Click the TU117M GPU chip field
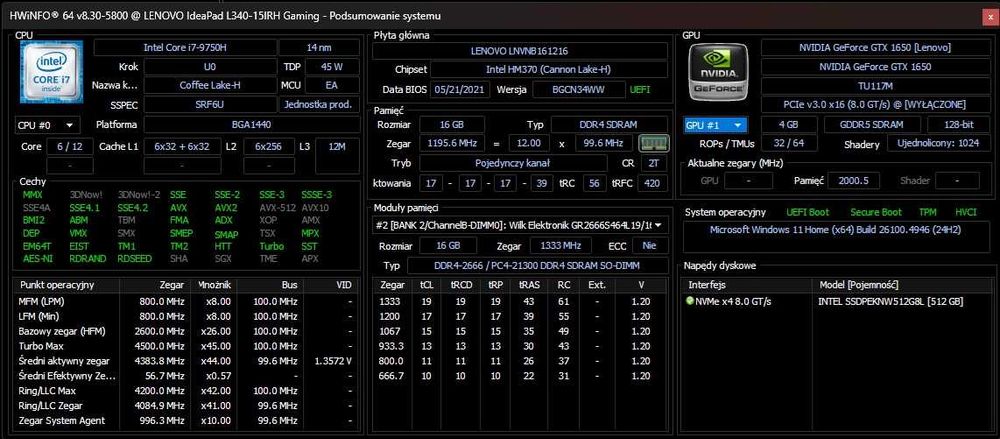 [x=875, y=85]
